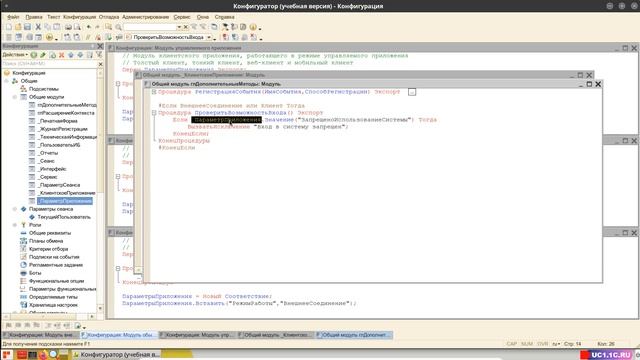Toggle the fold marker beside РегистрацияСобытия procedure
The image size is (640, 360).
coord(154,92)
